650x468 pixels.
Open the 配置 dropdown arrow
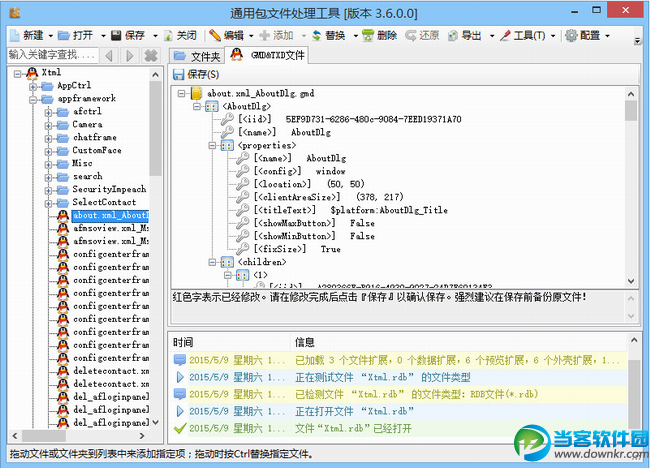click(607, 36)
